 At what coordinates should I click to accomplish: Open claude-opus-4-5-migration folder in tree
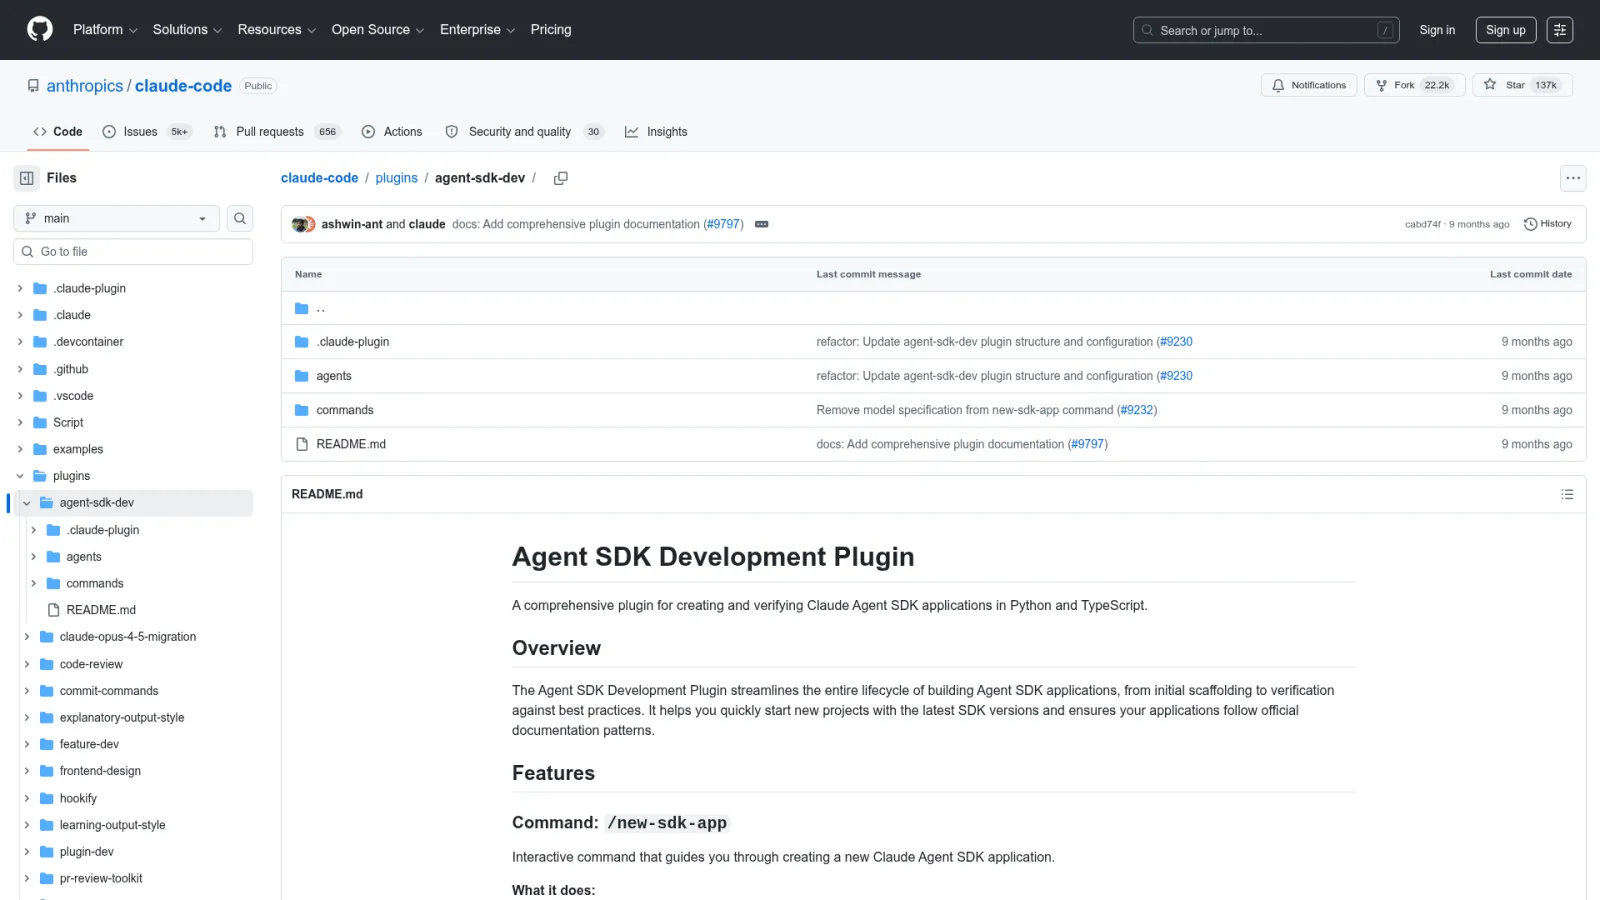[128, 637]
